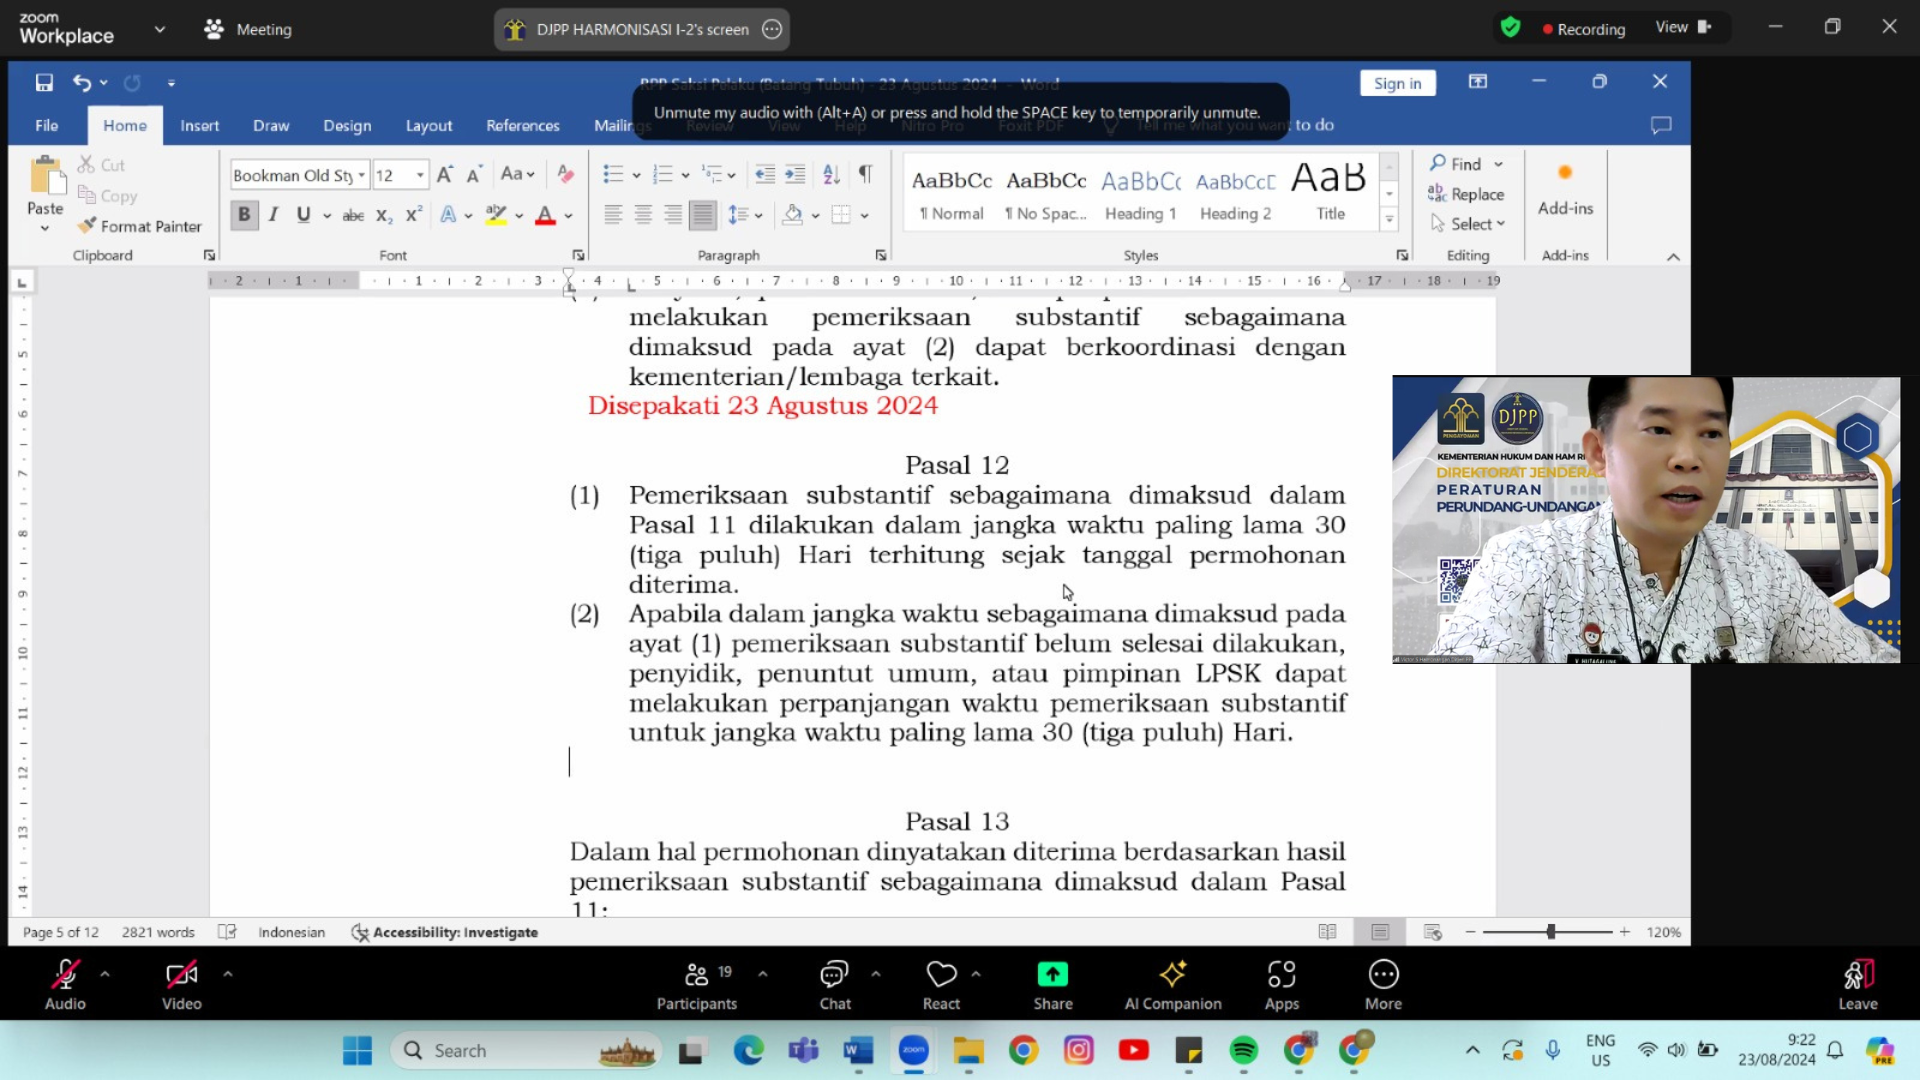The image size is (1920, 1080).
Task: Open Zoom More options
Action: (1383, 986)
